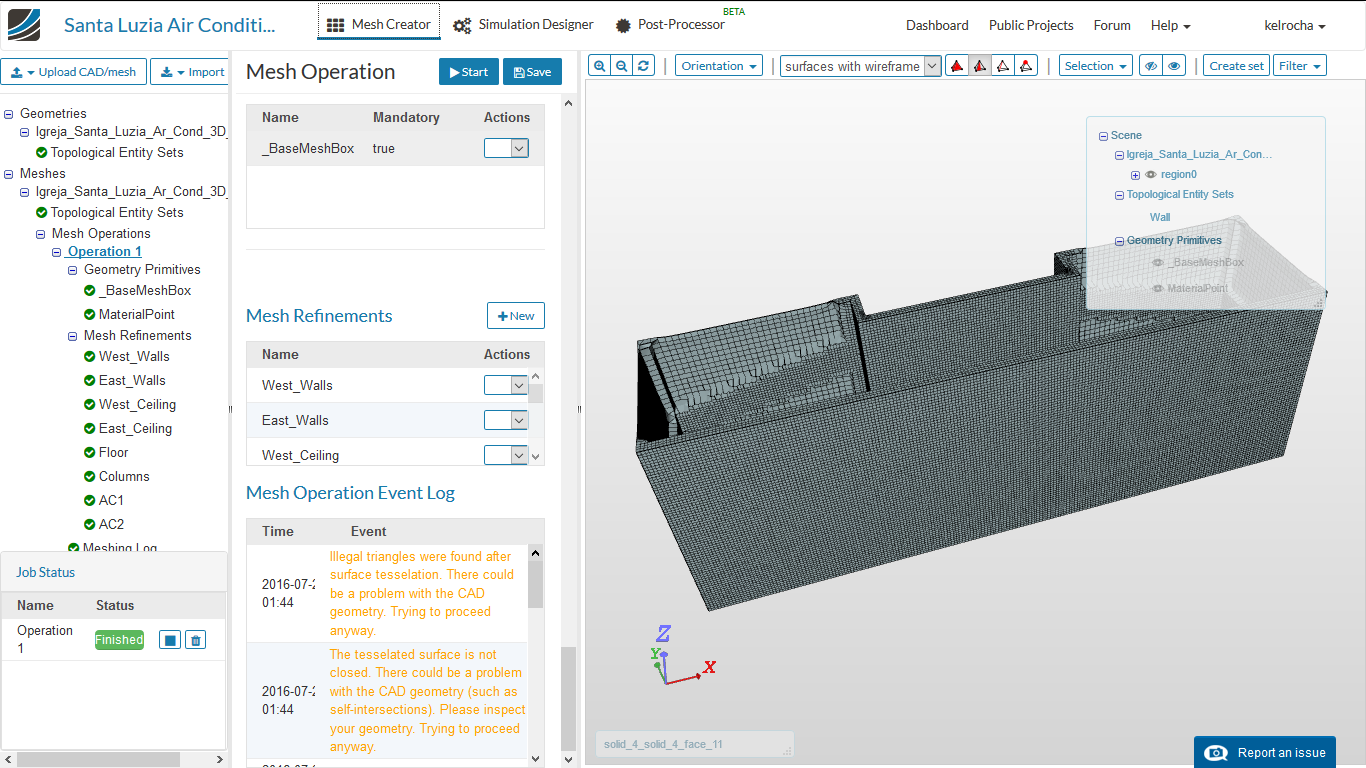The height and width of the screenshot is (768, 1366).
Task: Toggle region0 visibility eye in Scene tree
Action: [x=1150, y=175]
